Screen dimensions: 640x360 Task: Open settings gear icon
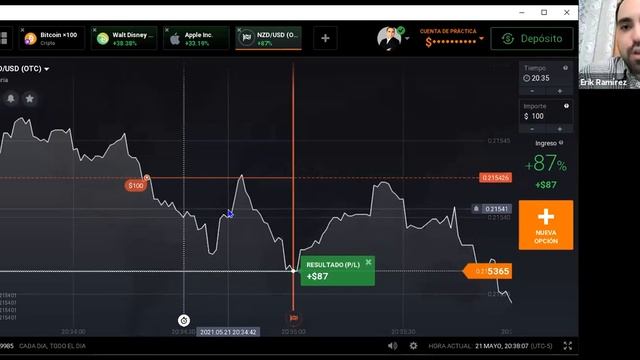[x=413, y=346]
